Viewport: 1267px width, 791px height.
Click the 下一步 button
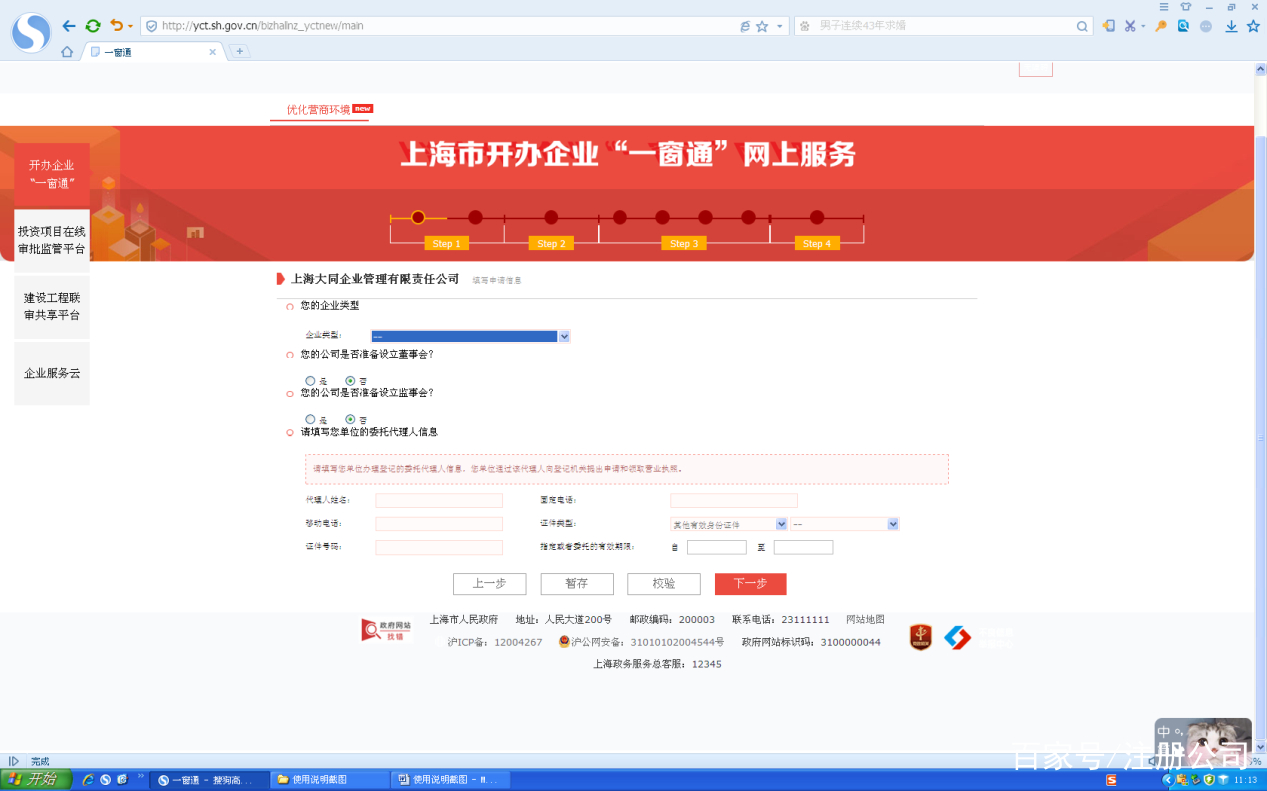[x=750, y=584]
